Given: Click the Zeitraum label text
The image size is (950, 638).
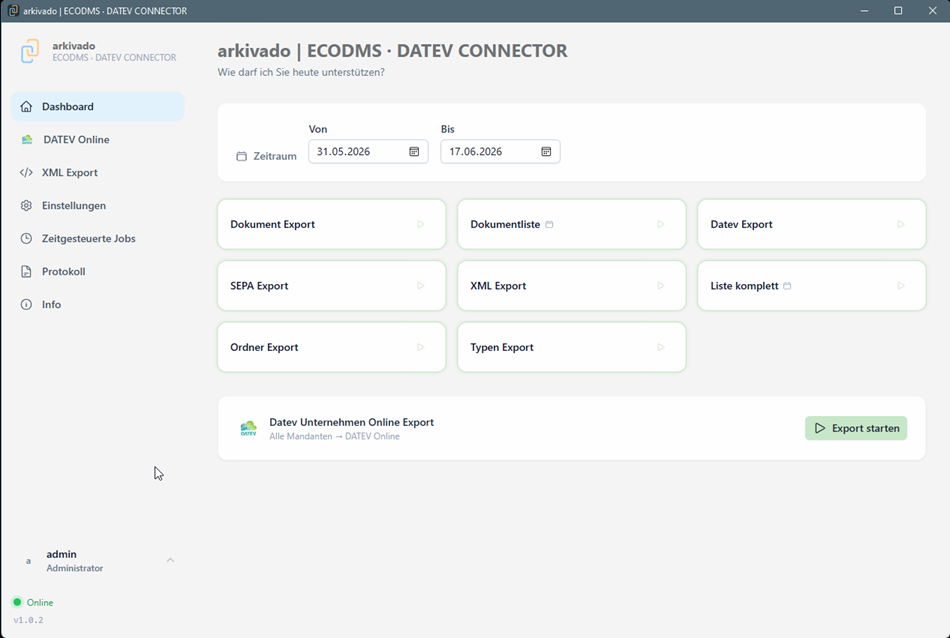Looking at the screenshot, I should 275,156.
